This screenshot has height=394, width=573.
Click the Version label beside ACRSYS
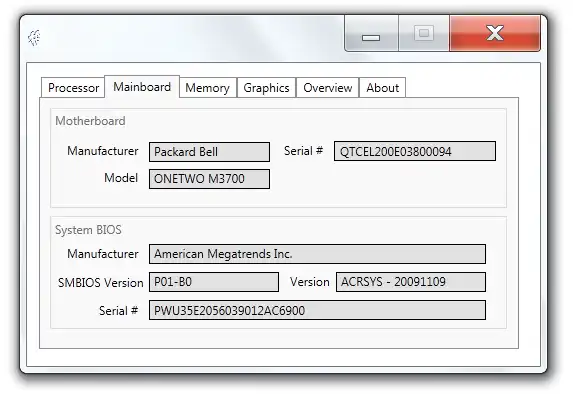(x=310, y=282)
